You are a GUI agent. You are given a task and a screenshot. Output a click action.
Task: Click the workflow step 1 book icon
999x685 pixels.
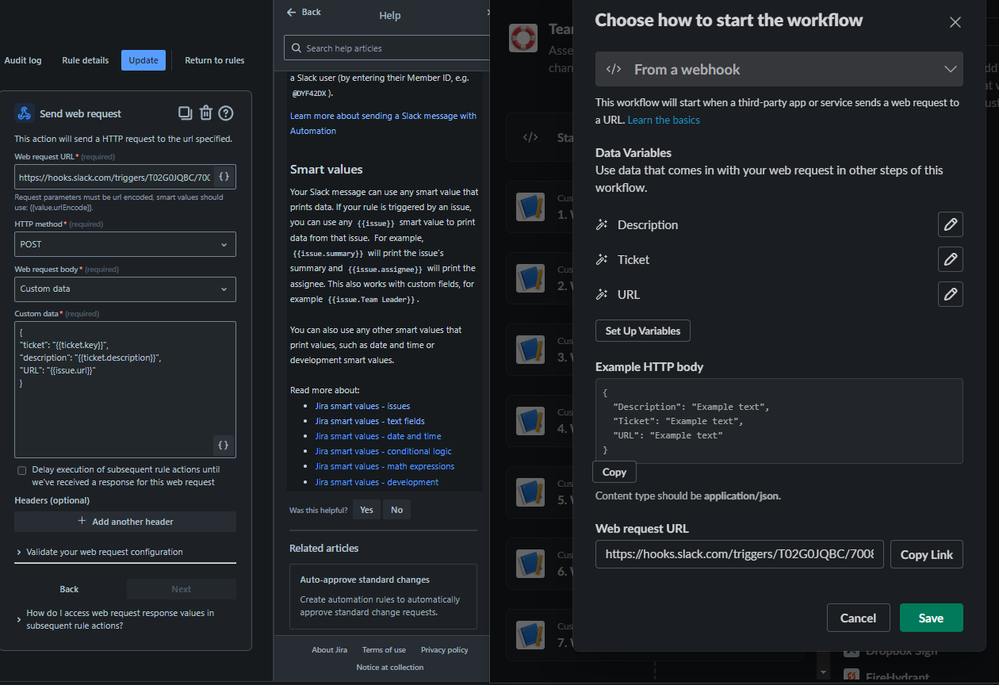coord(530,206)
